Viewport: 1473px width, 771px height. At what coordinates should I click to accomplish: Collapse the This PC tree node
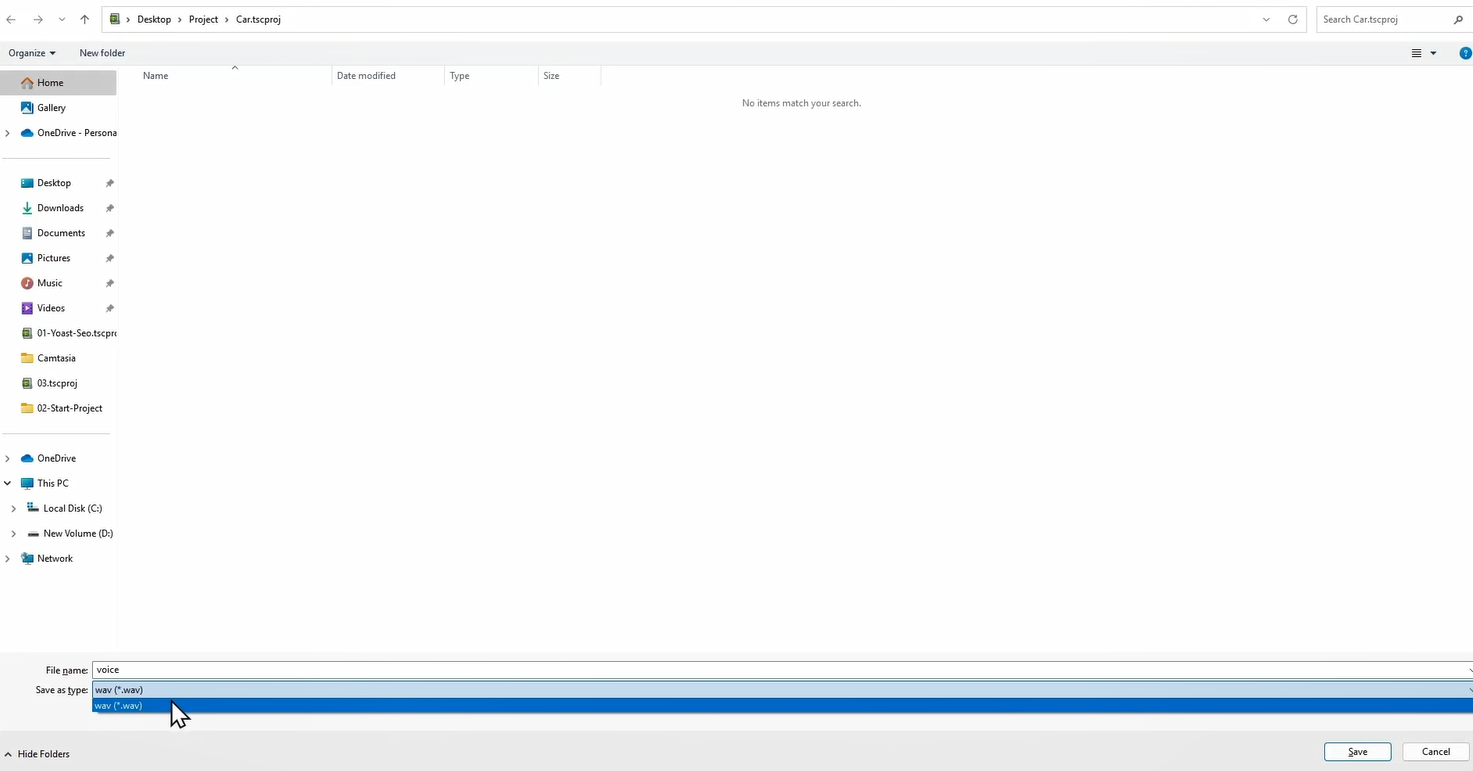[x=8, y=484]
